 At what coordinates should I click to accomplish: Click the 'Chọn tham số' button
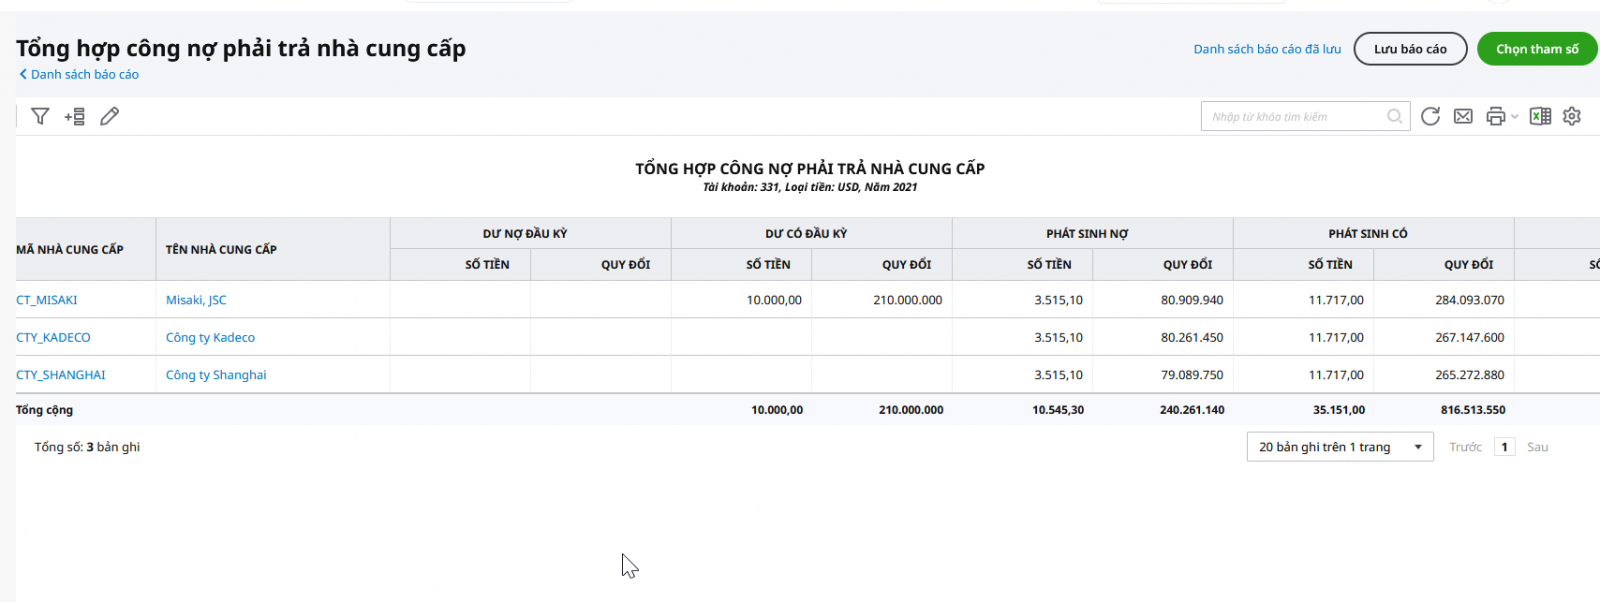(x=1537, y=49)
